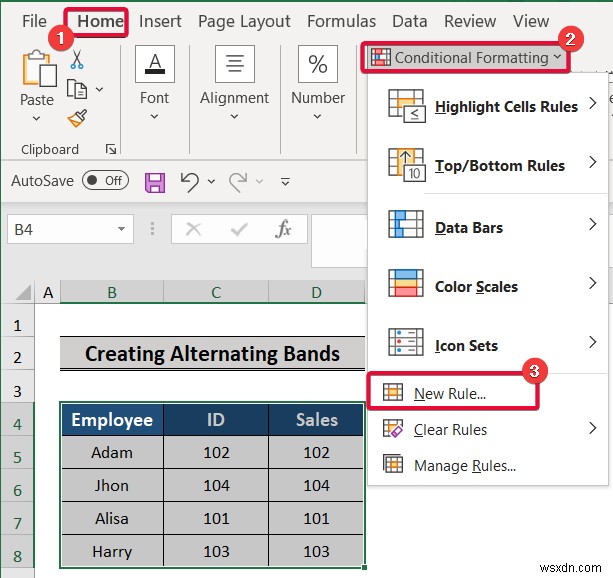The image size is (613, 578).
Task: Click the Manage Rules icon
Action: pyautogui.click(x=393, y=464)
